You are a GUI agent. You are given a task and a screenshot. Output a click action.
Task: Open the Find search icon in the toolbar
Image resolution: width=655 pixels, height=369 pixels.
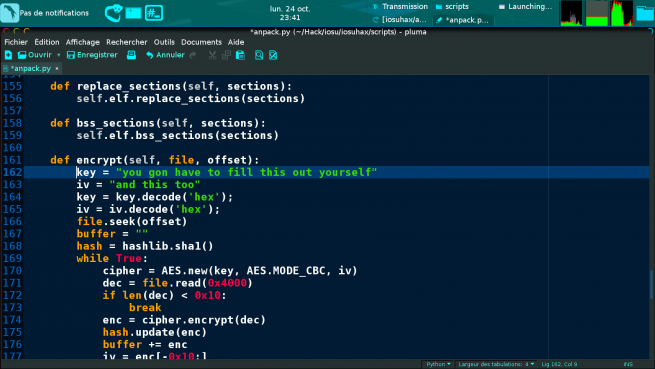(x=259, y=55)
